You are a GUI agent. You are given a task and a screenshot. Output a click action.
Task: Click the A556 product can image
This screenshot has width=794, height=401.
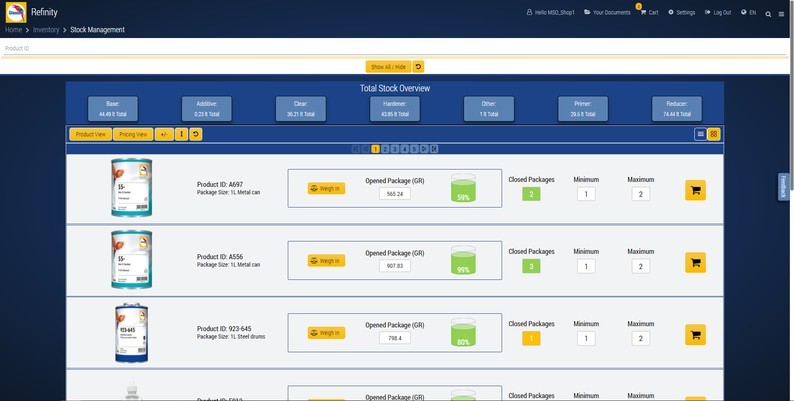pos(132,260)
